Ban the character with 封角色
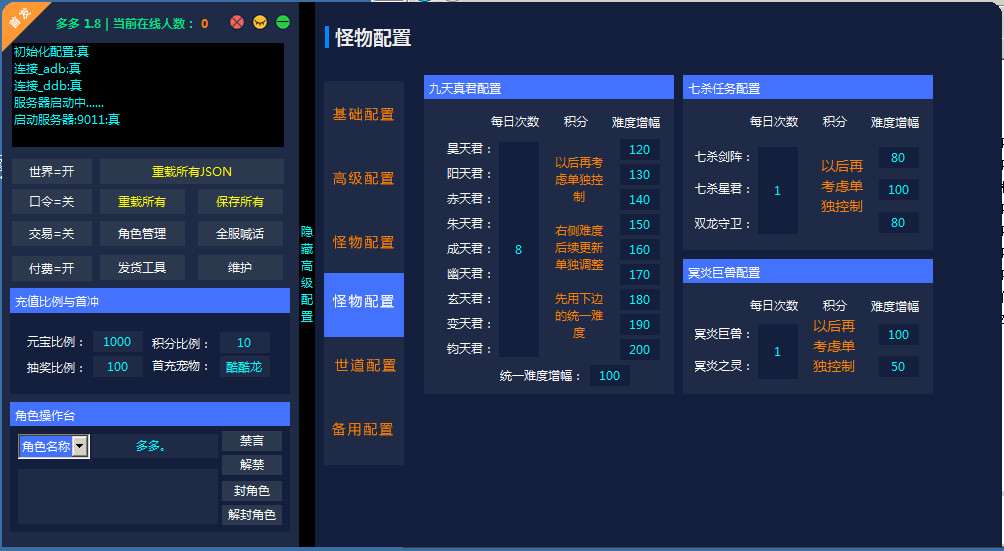The width and height of the screenshot is (1004, 551). 252,491
